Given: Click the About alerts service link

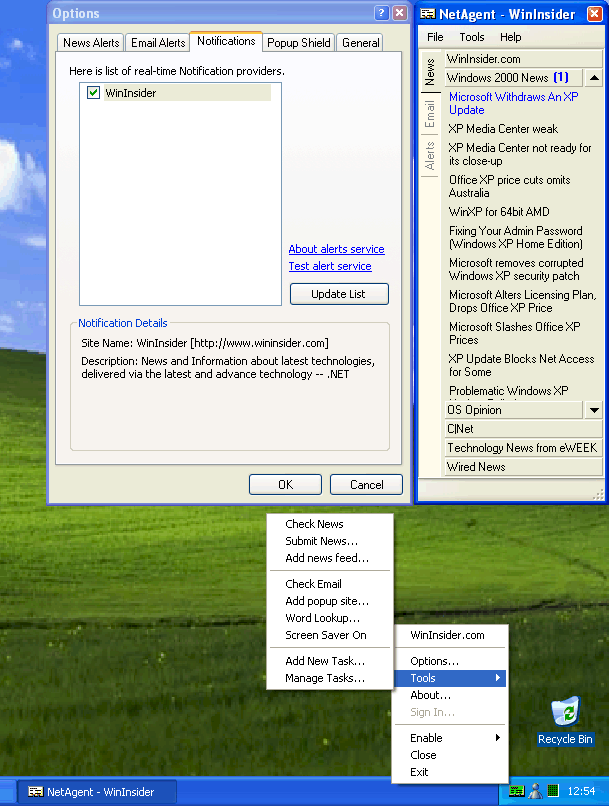Looking at the screenshot, I should [x=336, y=249].
